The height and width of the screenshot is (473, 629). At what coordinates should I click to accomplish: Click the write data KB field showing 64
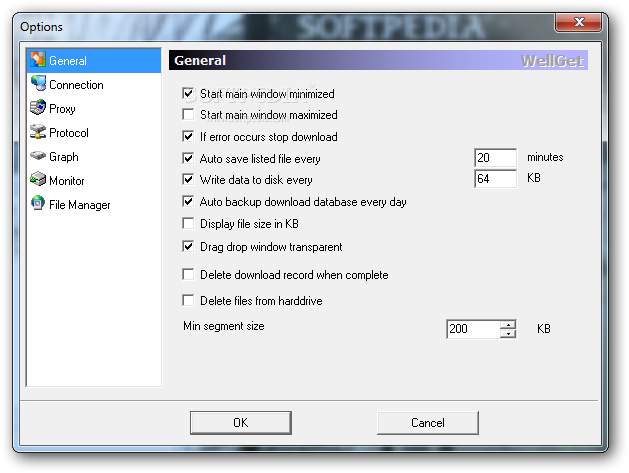495,179
